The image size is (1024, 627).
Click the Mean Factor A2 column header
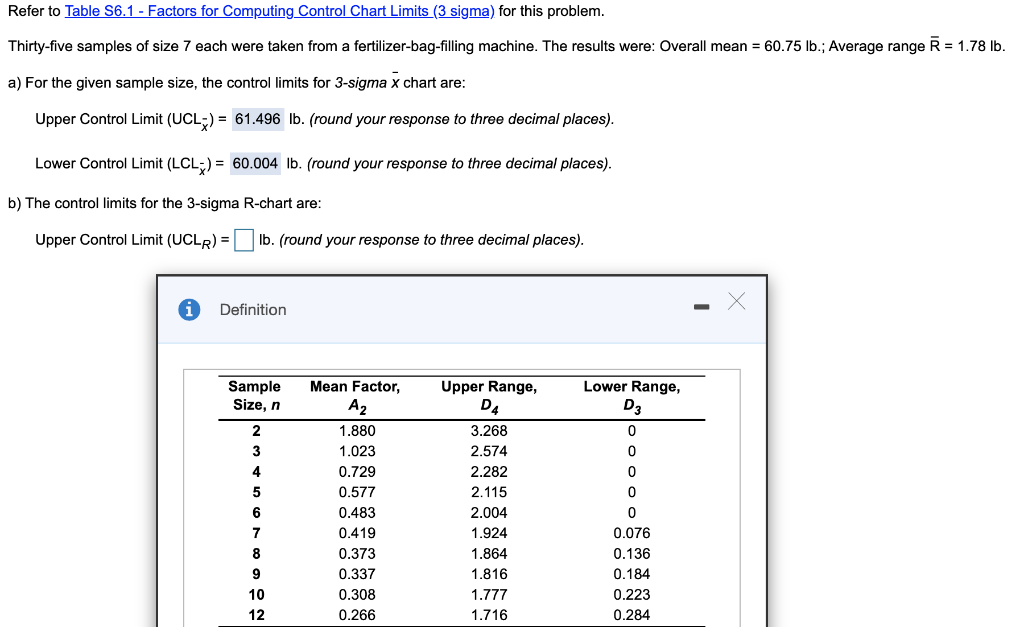[356, 395]
